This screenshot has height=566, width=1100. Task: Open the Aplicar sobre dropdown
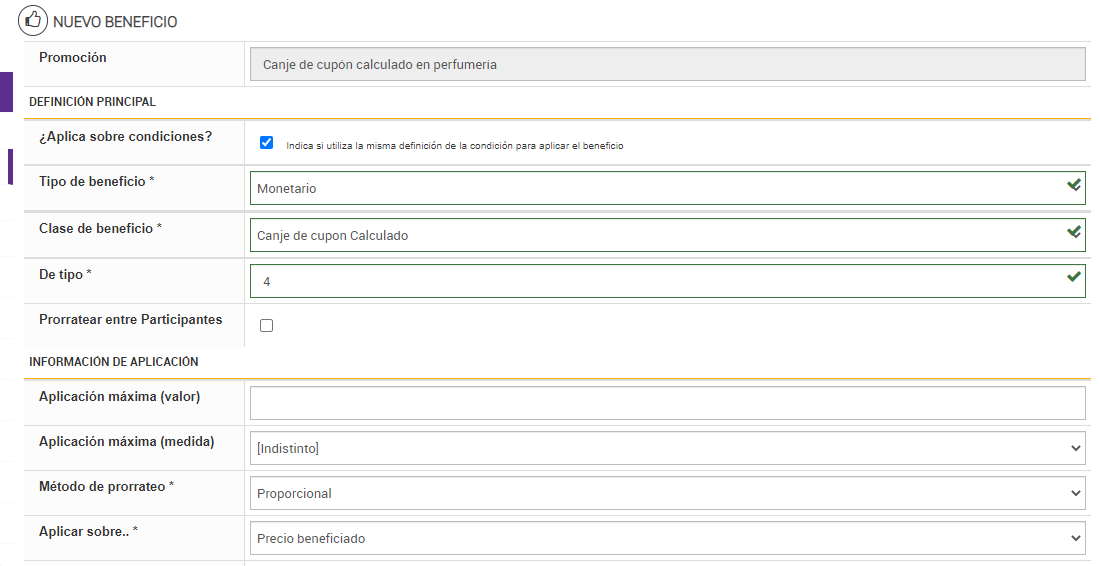(667, 538)
